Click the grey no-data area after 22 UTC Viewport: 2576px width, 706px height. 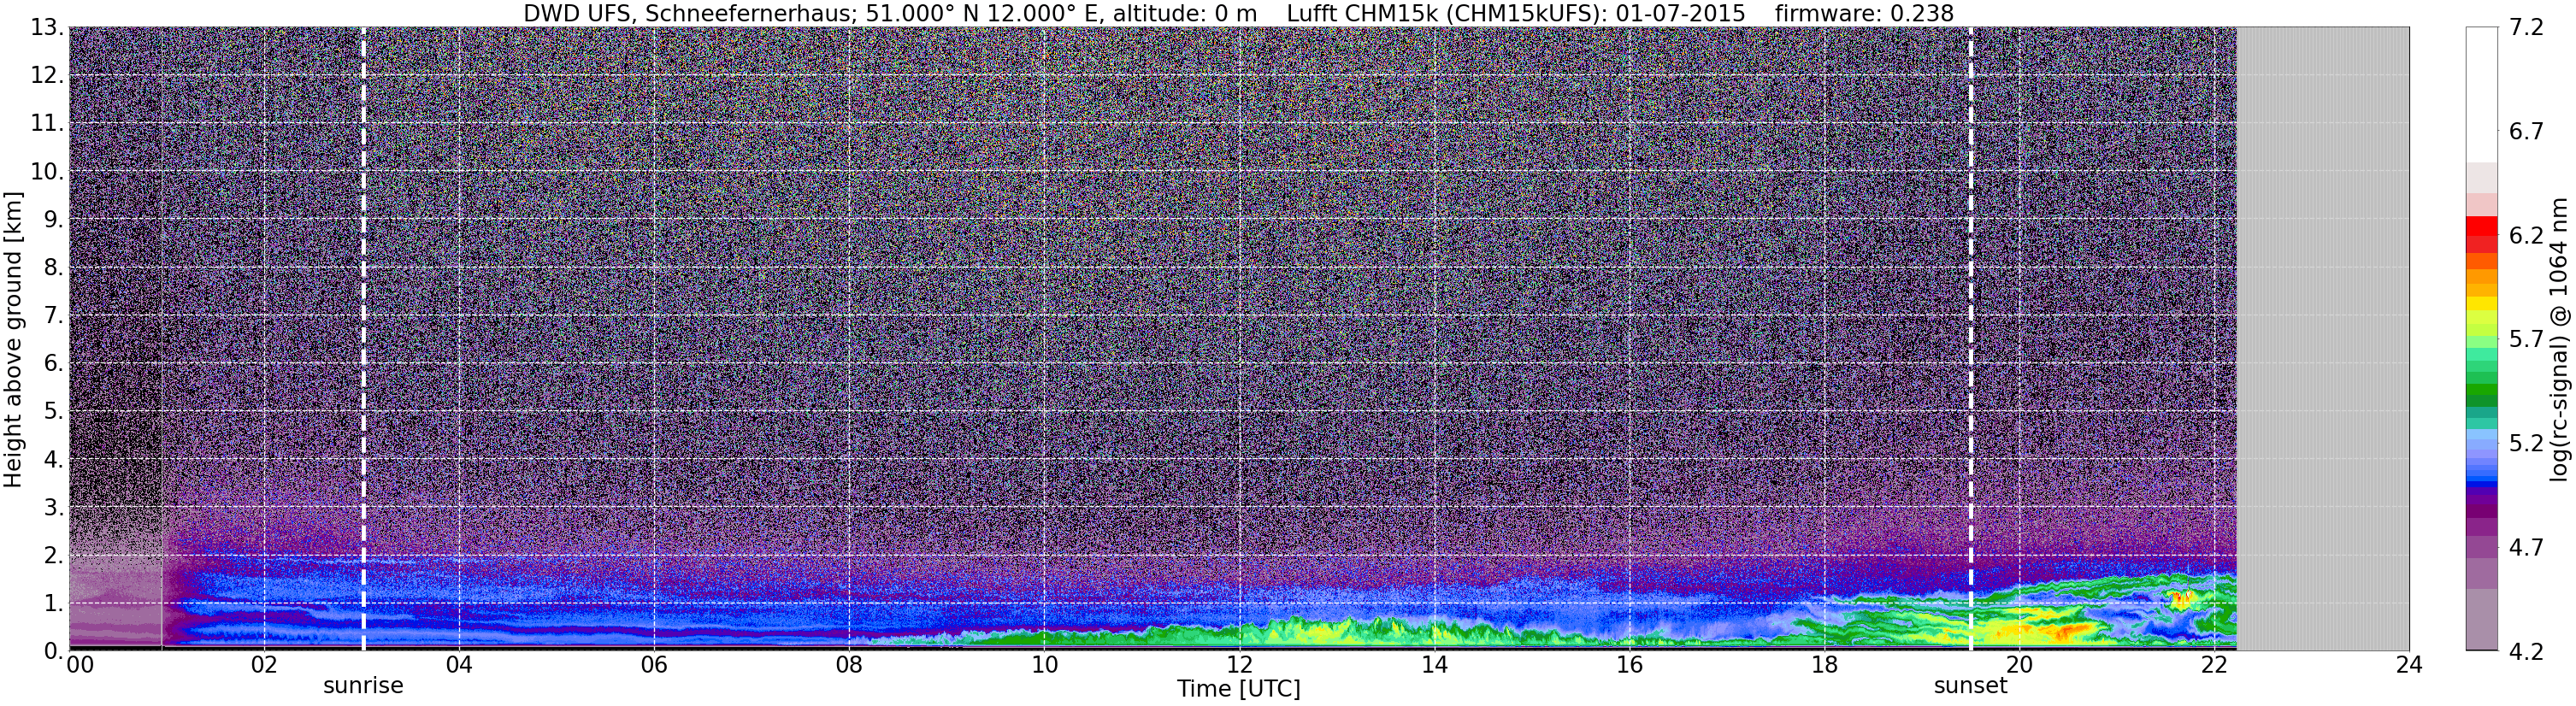(2322, 339)
